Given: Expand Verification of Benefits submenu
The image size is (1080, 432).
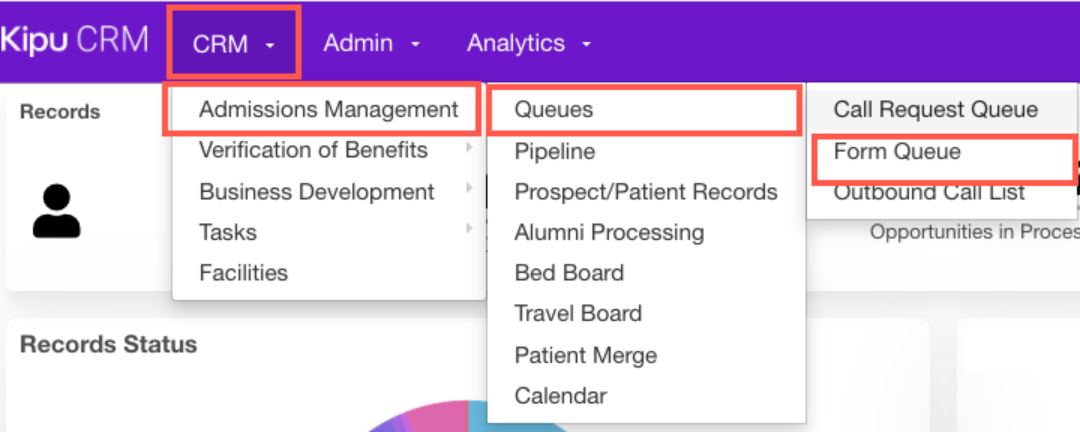Looking at the screenshot, I should [x=313, y=150].
